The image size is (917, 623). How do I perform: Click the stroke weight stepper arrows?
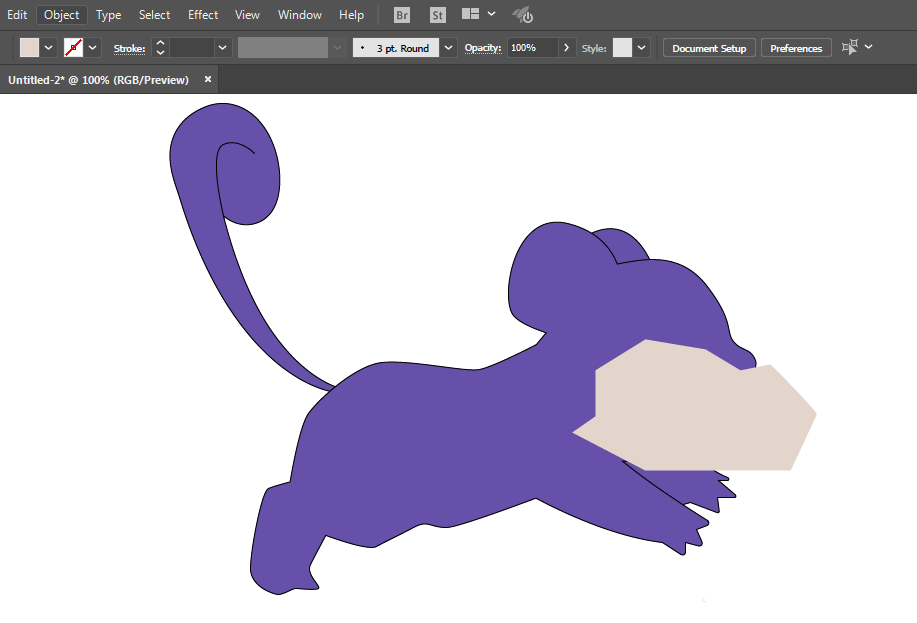coord(160,47)
